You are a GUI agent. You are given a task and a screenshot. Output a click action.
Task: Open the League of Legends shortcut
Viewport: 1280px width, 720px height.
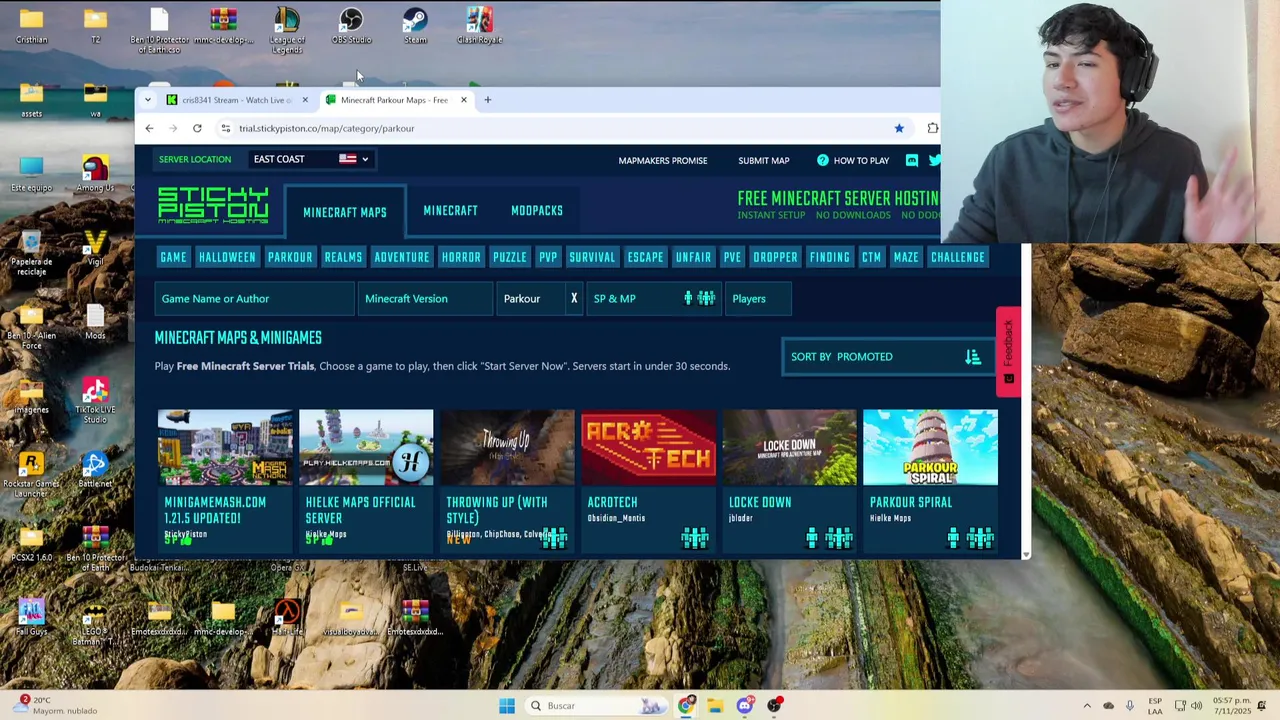287,30
